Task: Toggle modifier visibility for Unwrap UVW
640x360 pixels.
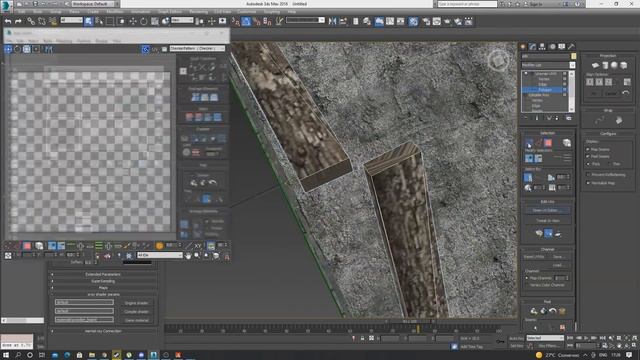Action: click(x=526, y=73)
